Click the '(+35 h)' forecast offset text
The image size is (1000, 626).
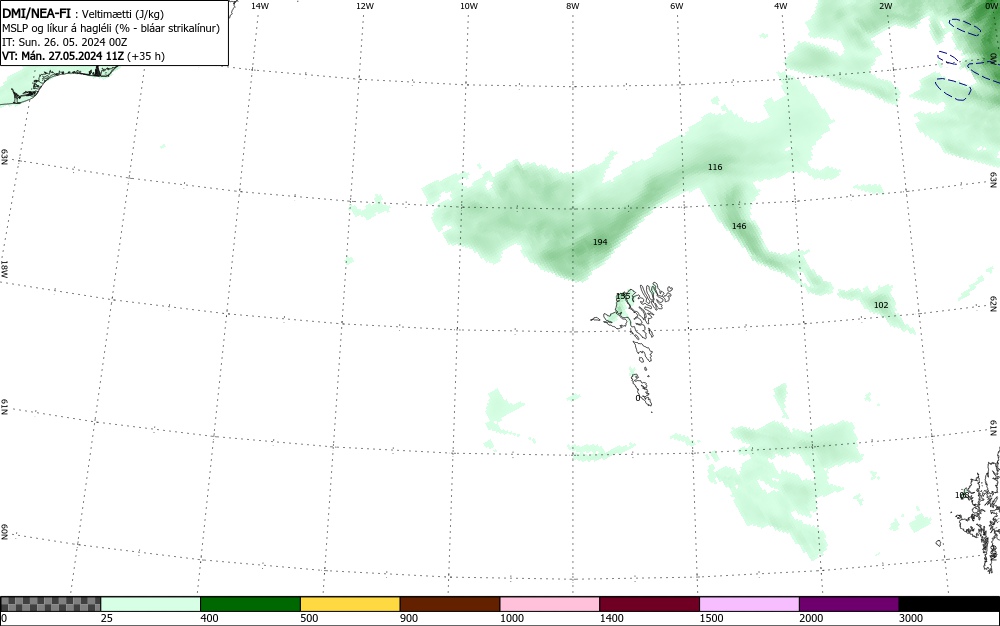click(x=146, y=56)
